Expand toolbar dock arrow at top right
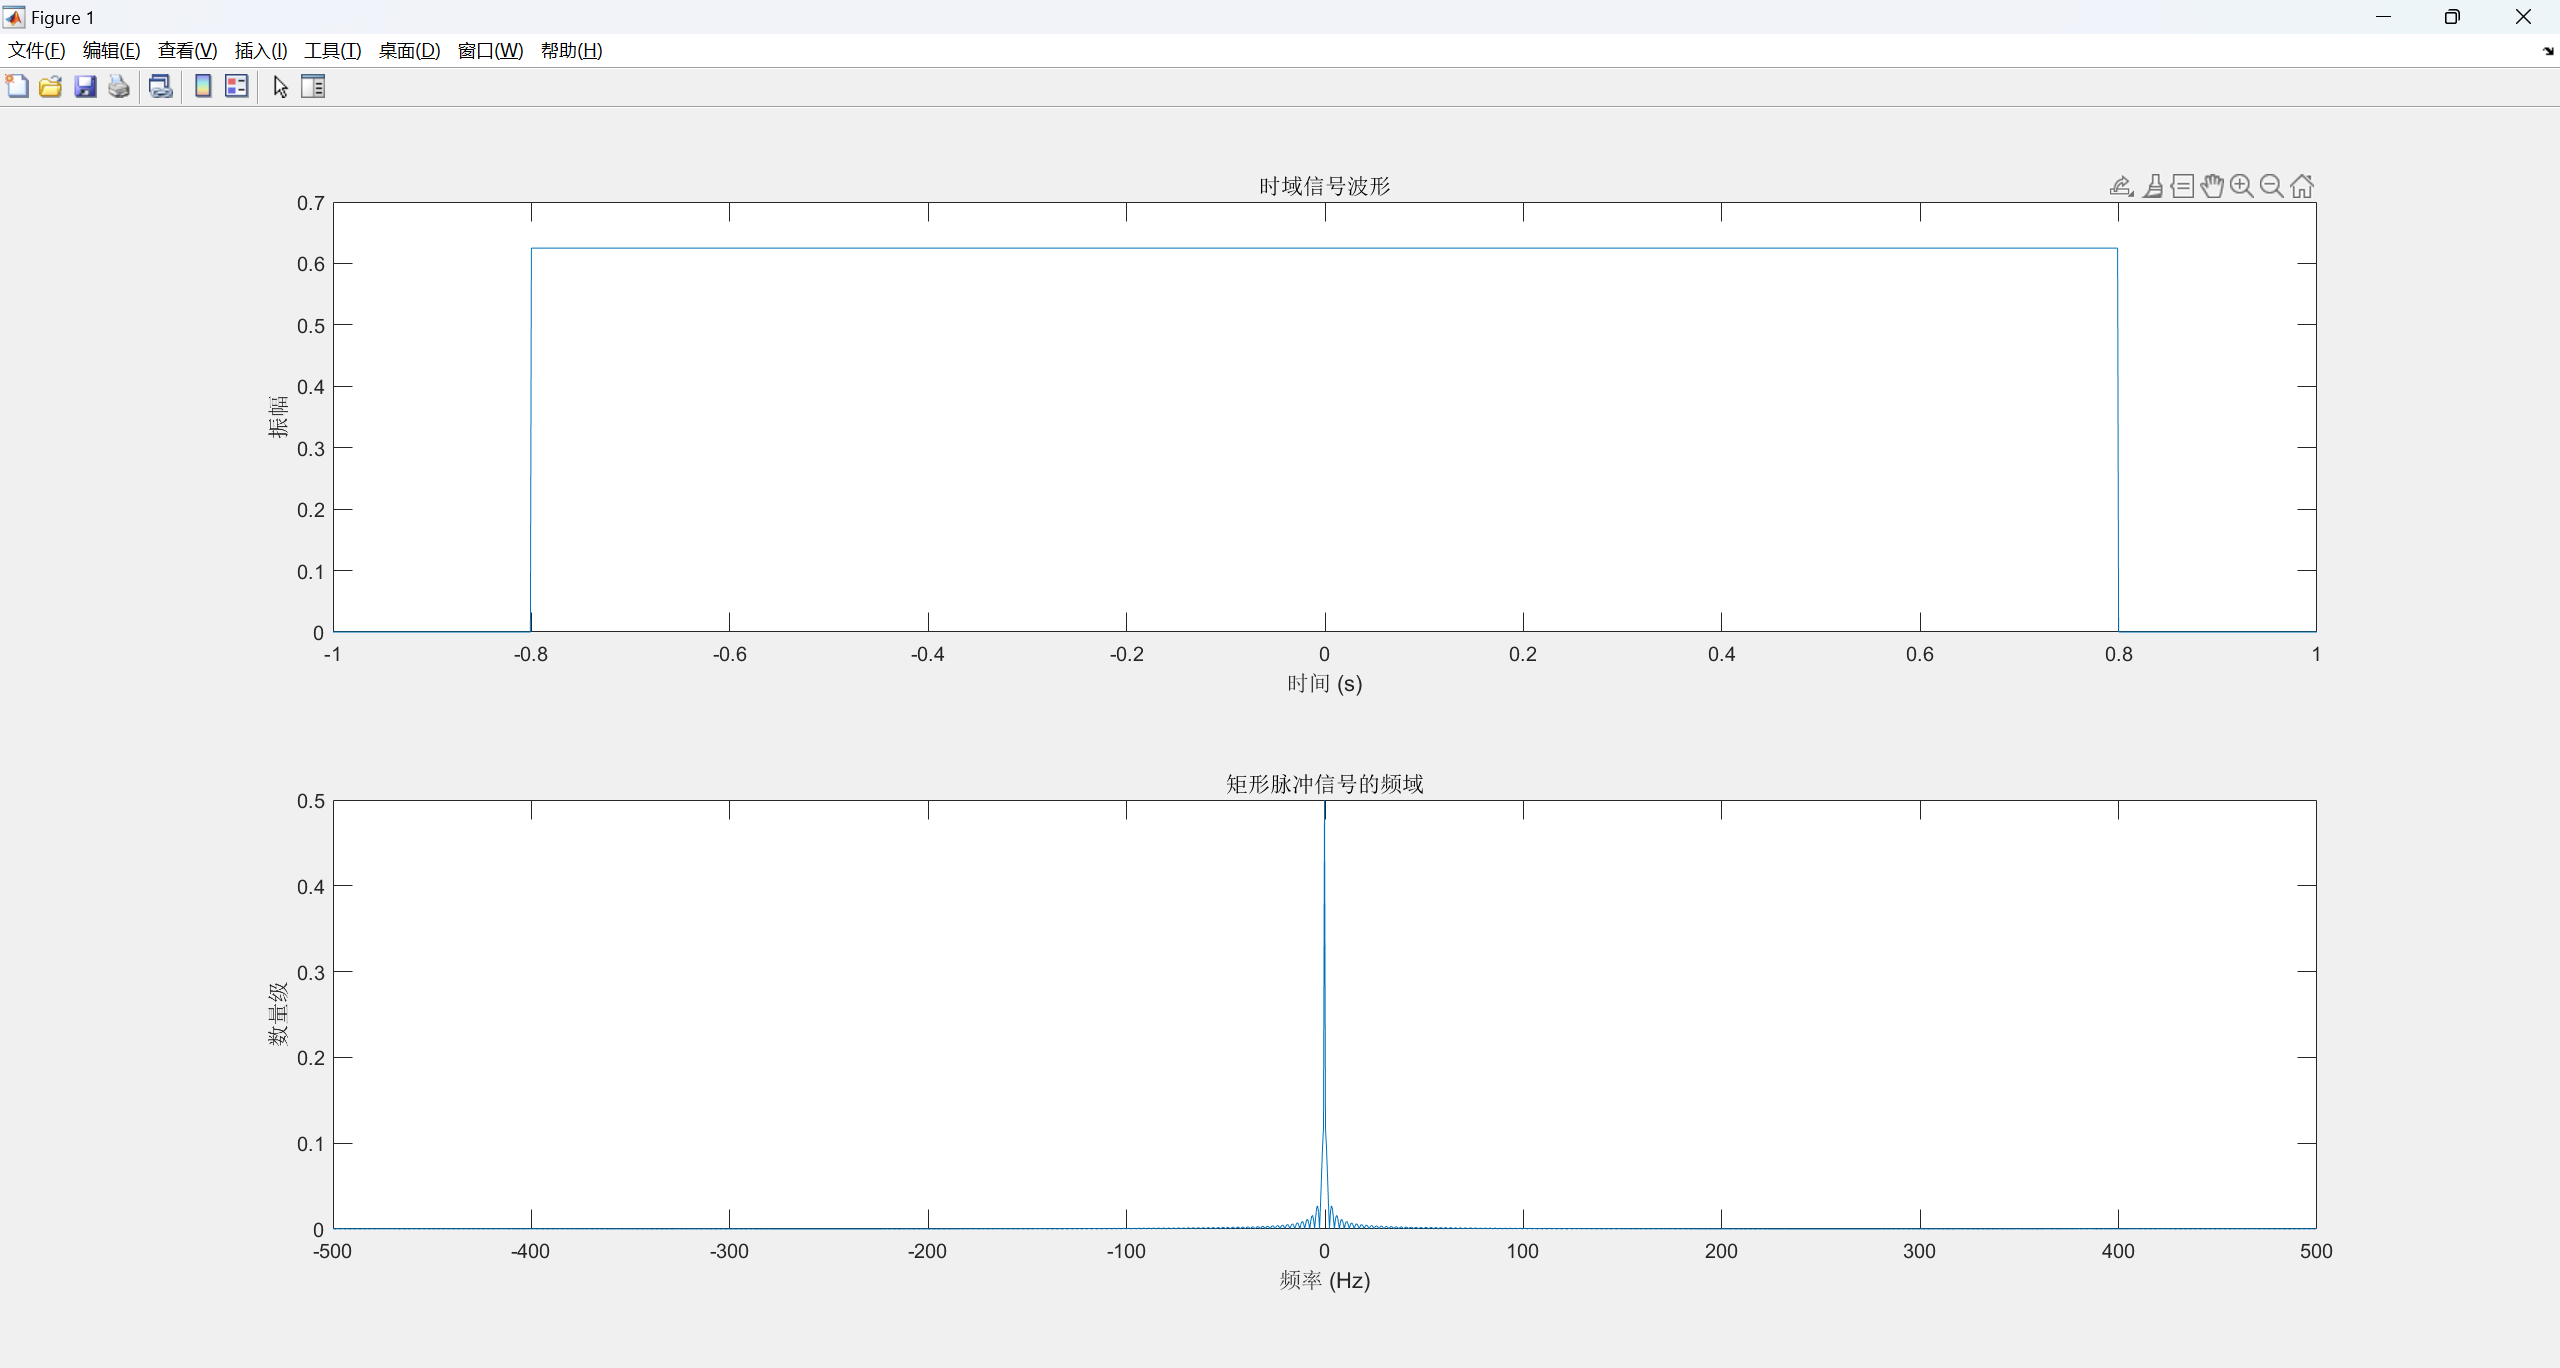This screenshot has height=1368, width=2560. [x=2547, y=51]
